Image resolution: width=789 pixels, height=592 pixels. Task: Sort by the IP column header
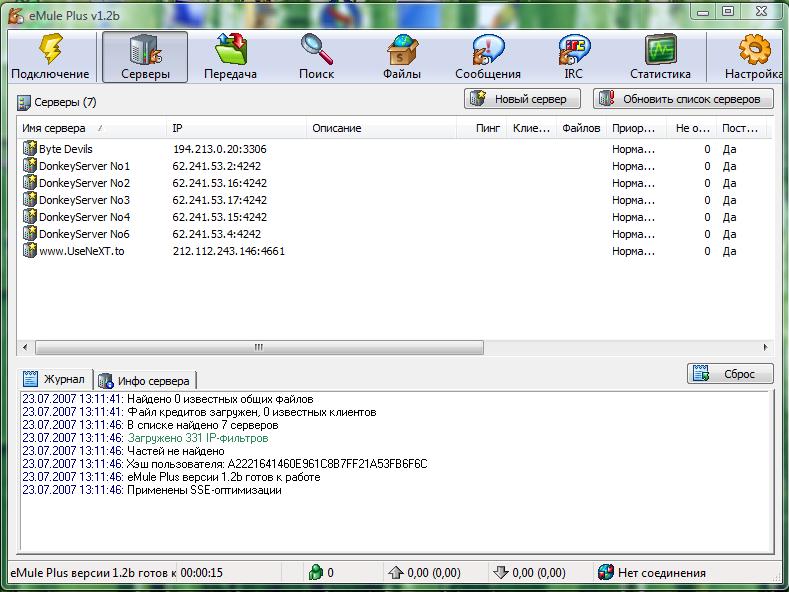pos(236,128)
